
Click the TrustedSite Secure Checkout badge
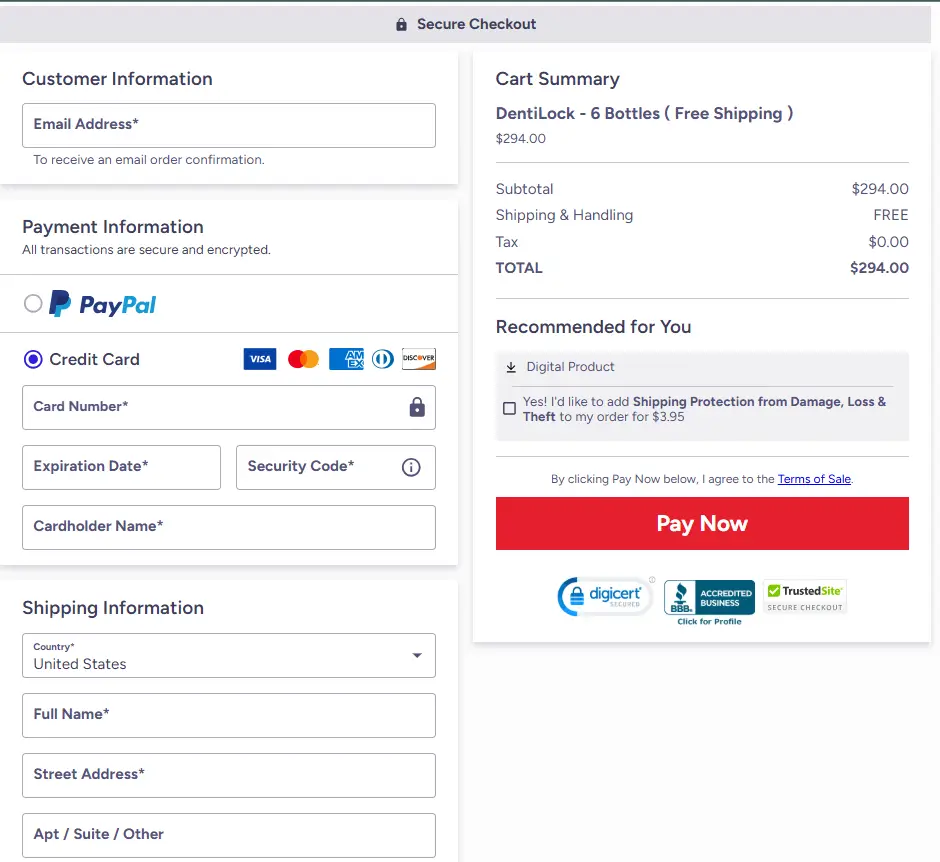pos(804,595)
